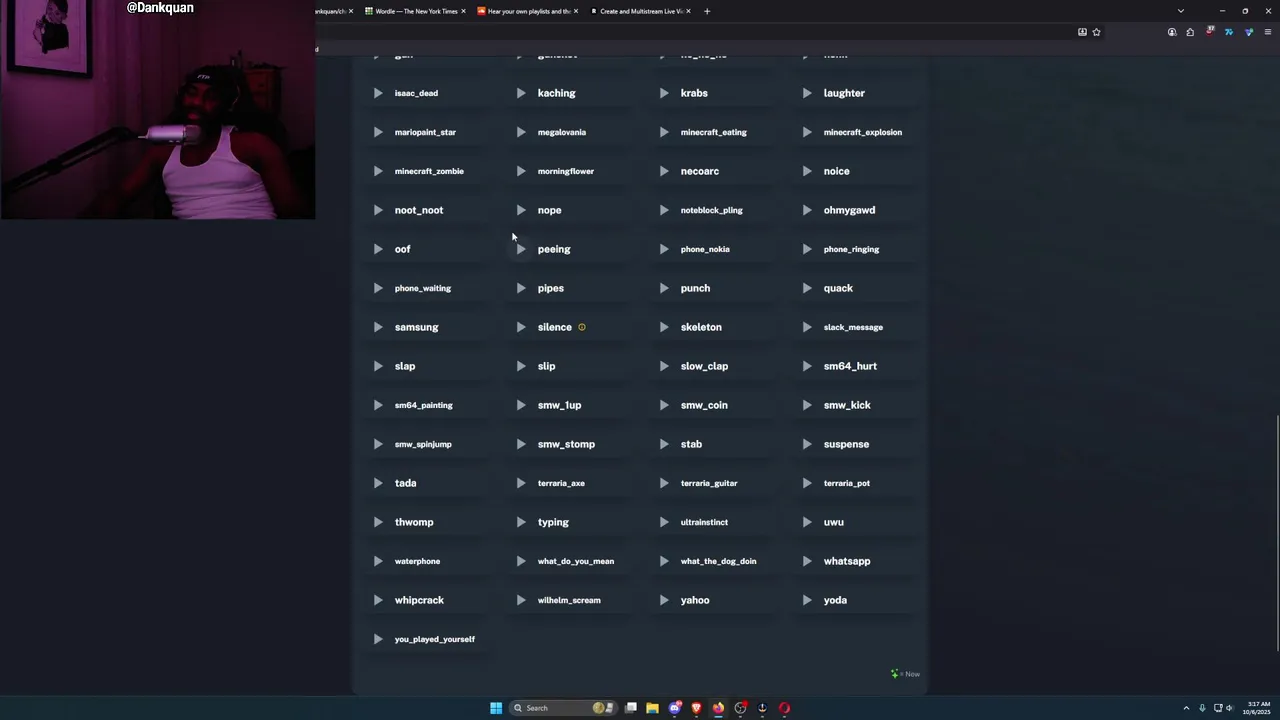Click play icon beside yoda
1280x720 pixels.
(807, 600)
